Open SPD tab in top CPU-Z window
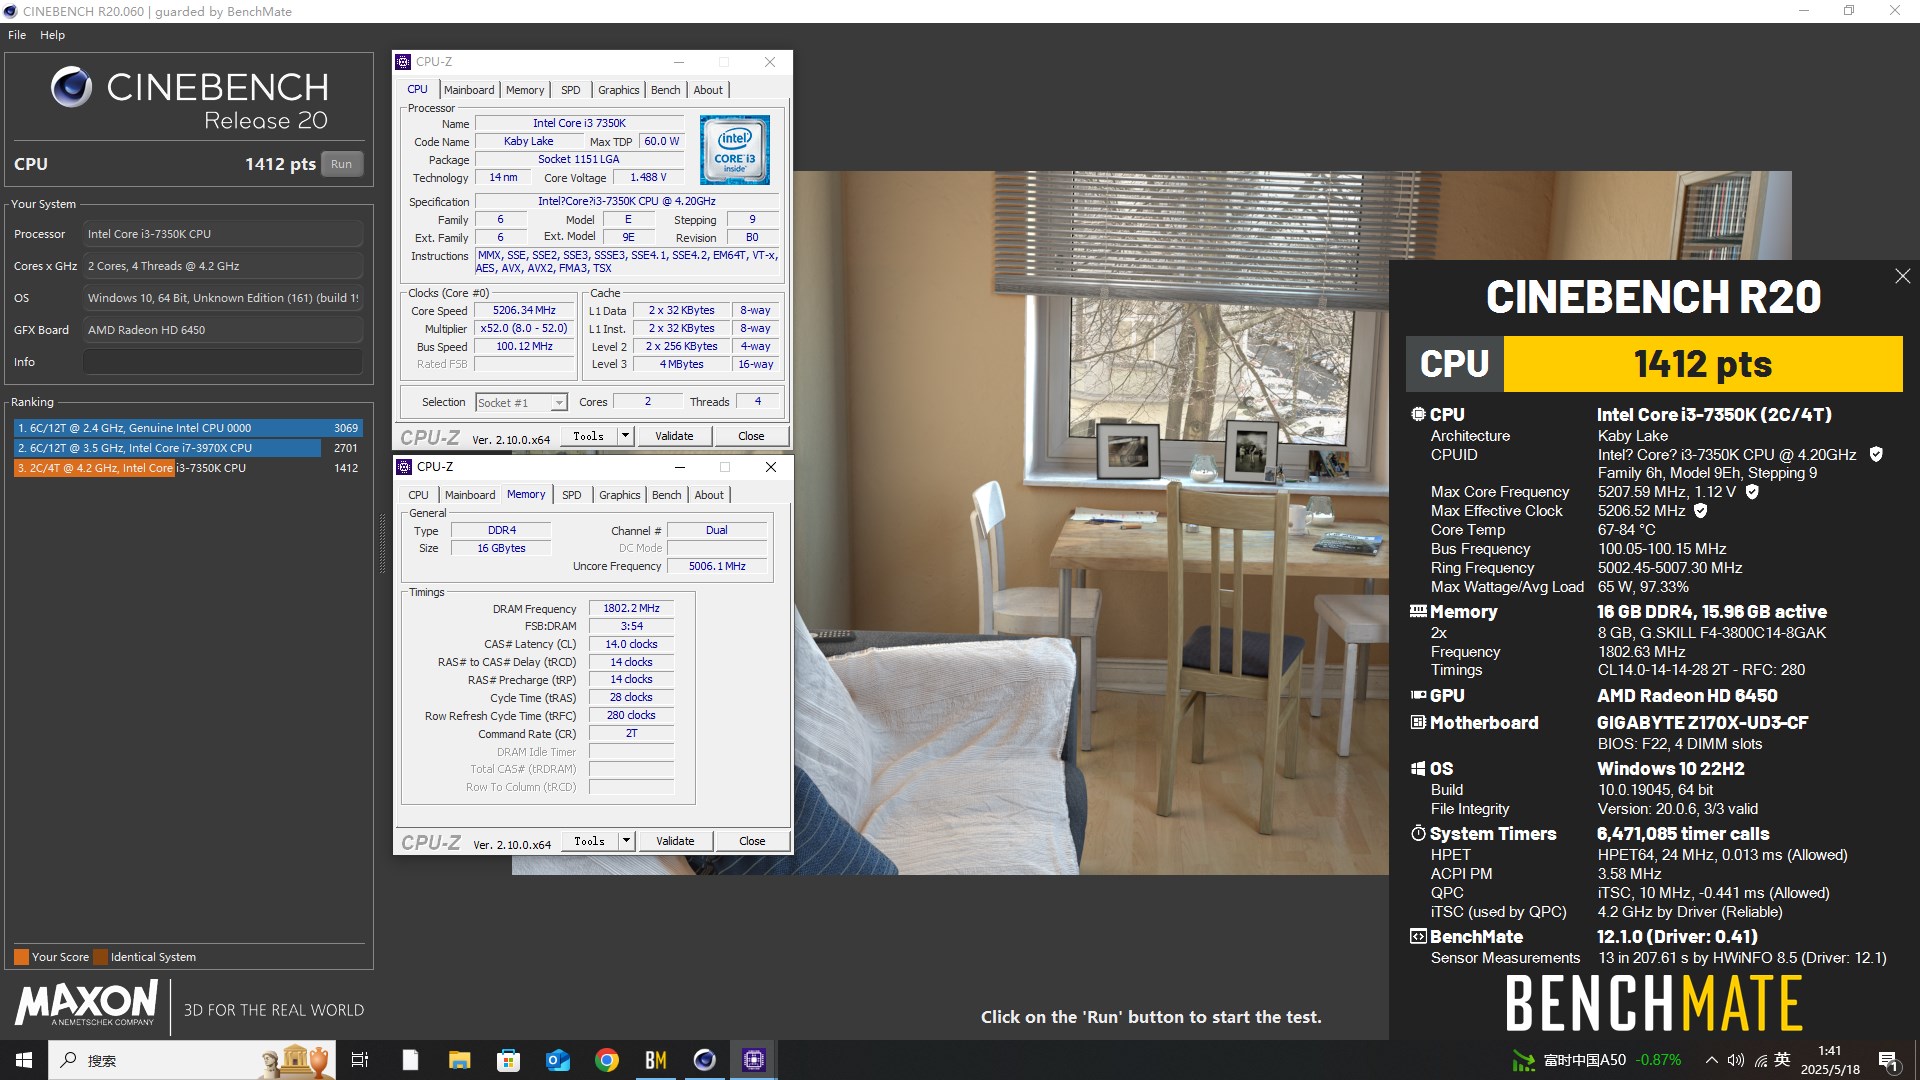 click(x=570, y=90)
